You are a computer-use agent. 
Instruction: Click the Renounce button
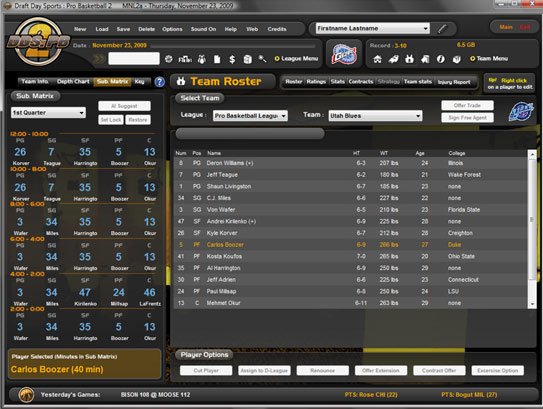tap(322, 371)
